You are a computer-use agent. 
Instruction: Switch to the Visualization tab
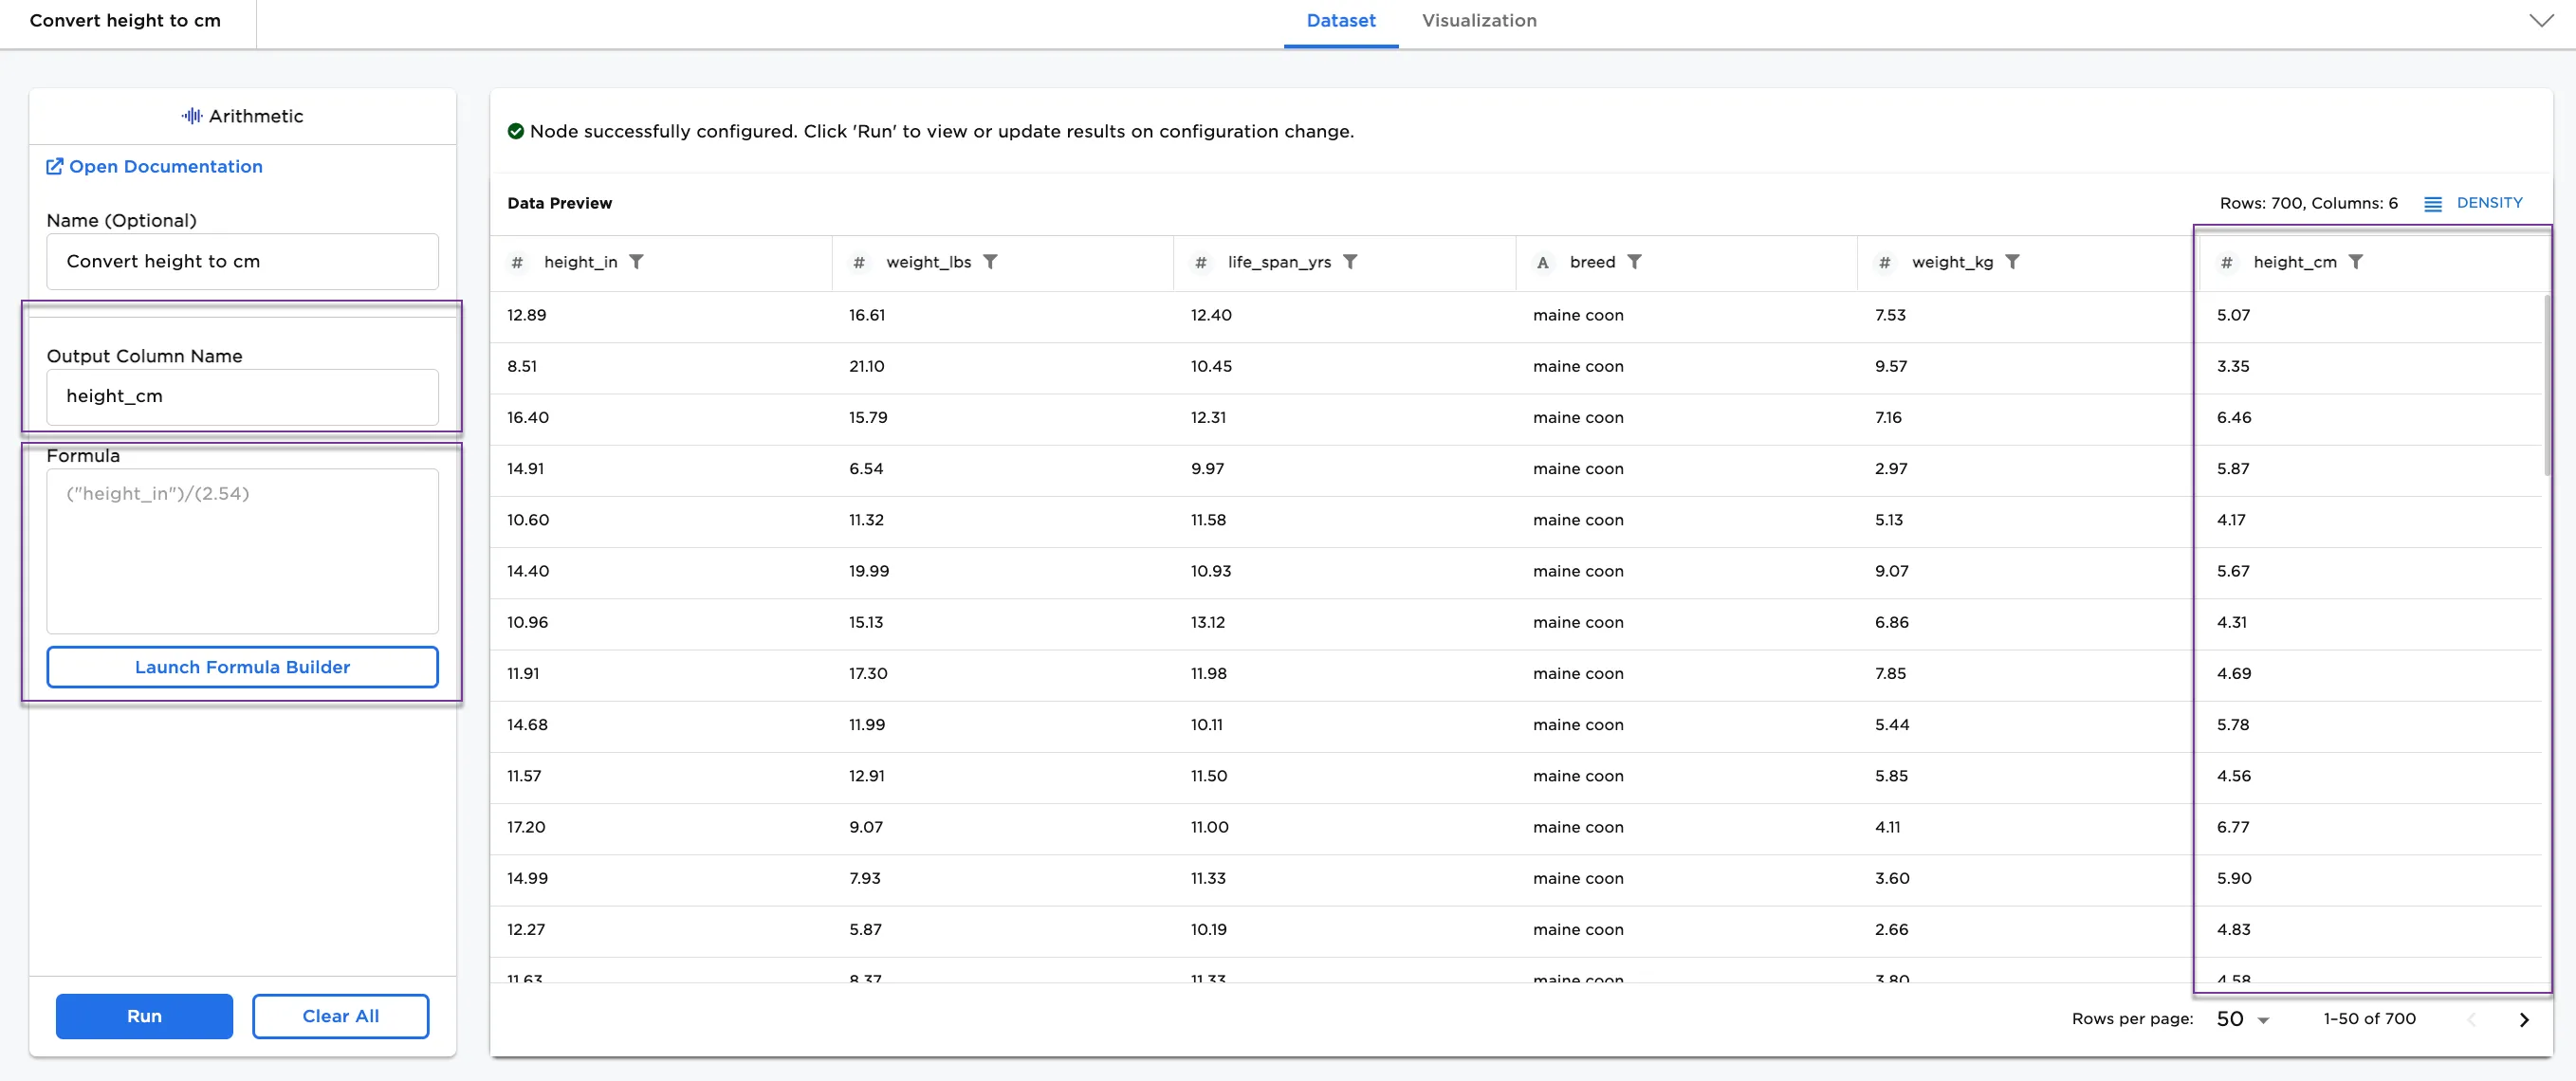point(1479,20)
